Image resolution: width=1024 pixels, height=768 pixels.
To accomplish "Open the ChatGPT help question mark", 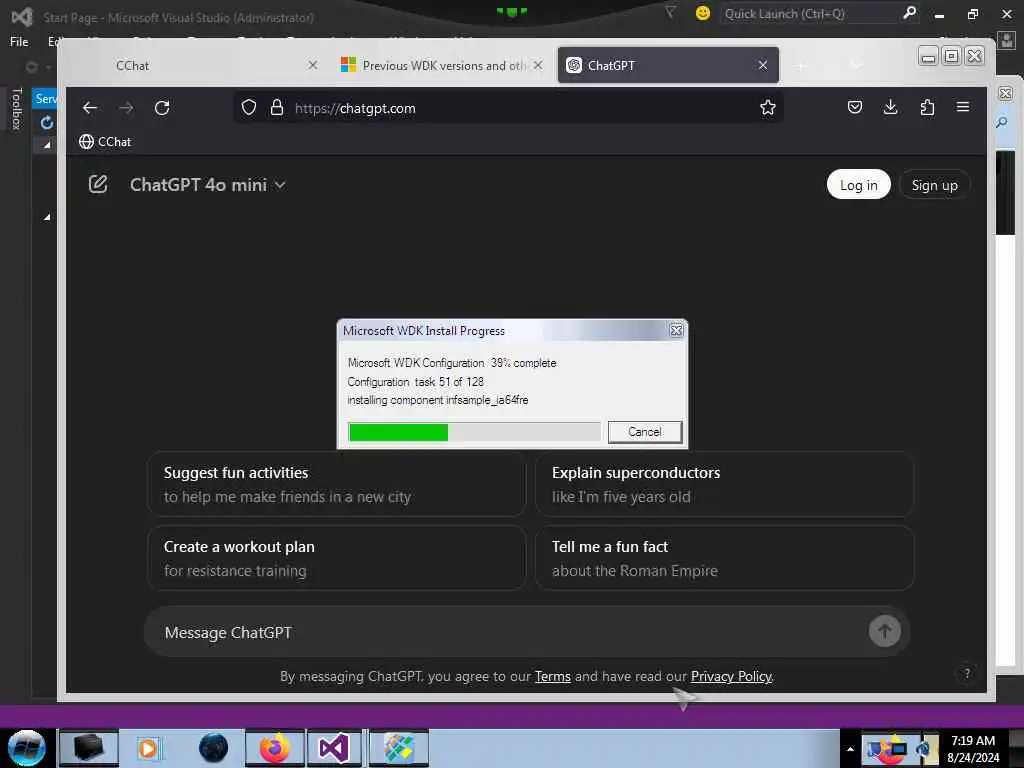I will click(x=967, y=673).
